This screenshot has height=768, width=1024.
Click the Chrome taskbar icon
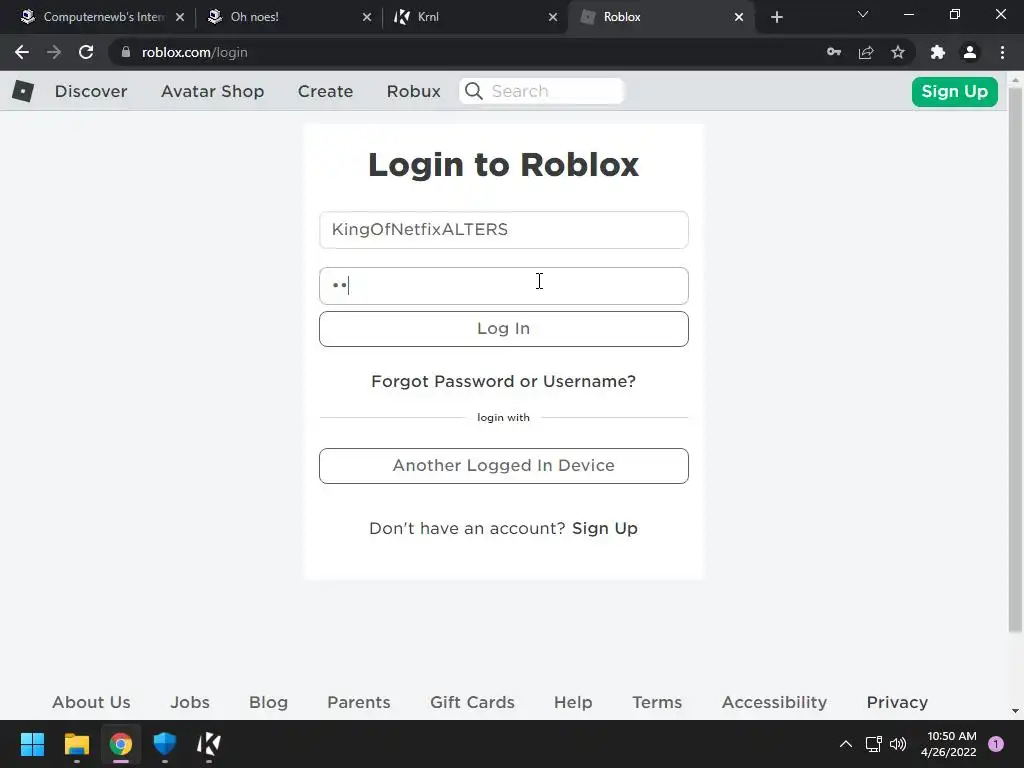click(x=121, y=744)
